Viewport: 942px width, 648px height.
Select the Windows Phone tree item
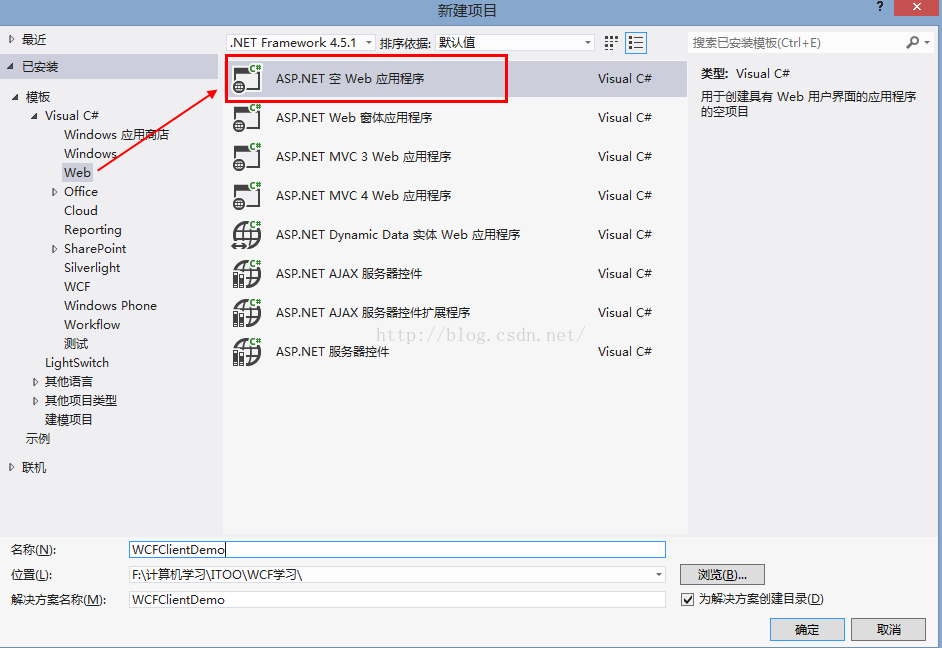pyautogui.click(x=111, y=306)
